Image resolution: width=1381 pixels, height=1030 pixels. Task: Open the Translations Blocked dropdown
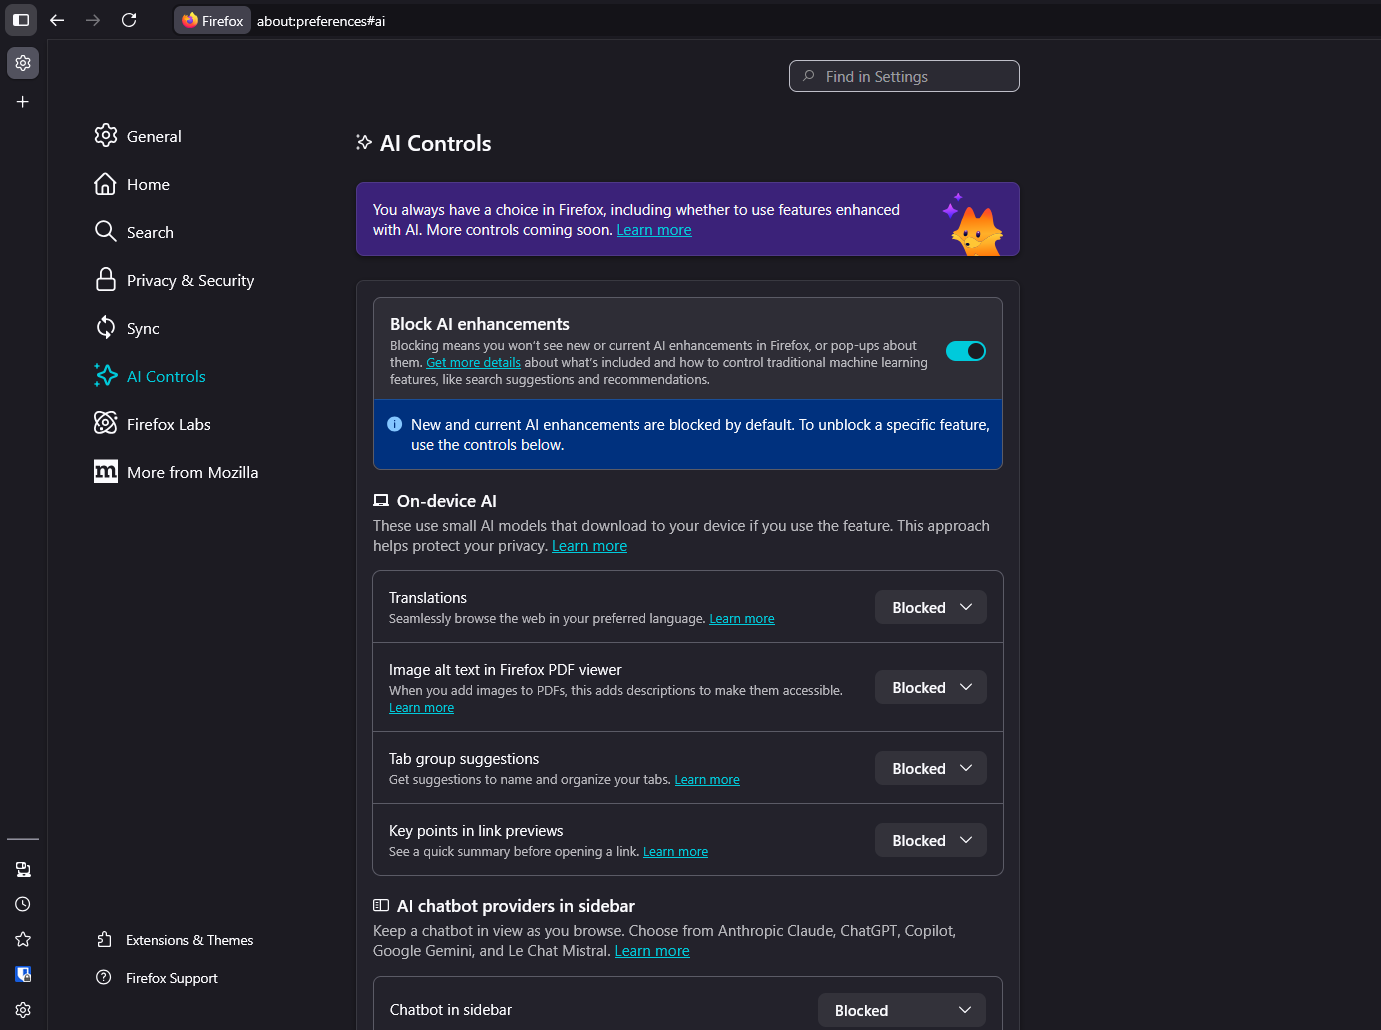point(930,607)
